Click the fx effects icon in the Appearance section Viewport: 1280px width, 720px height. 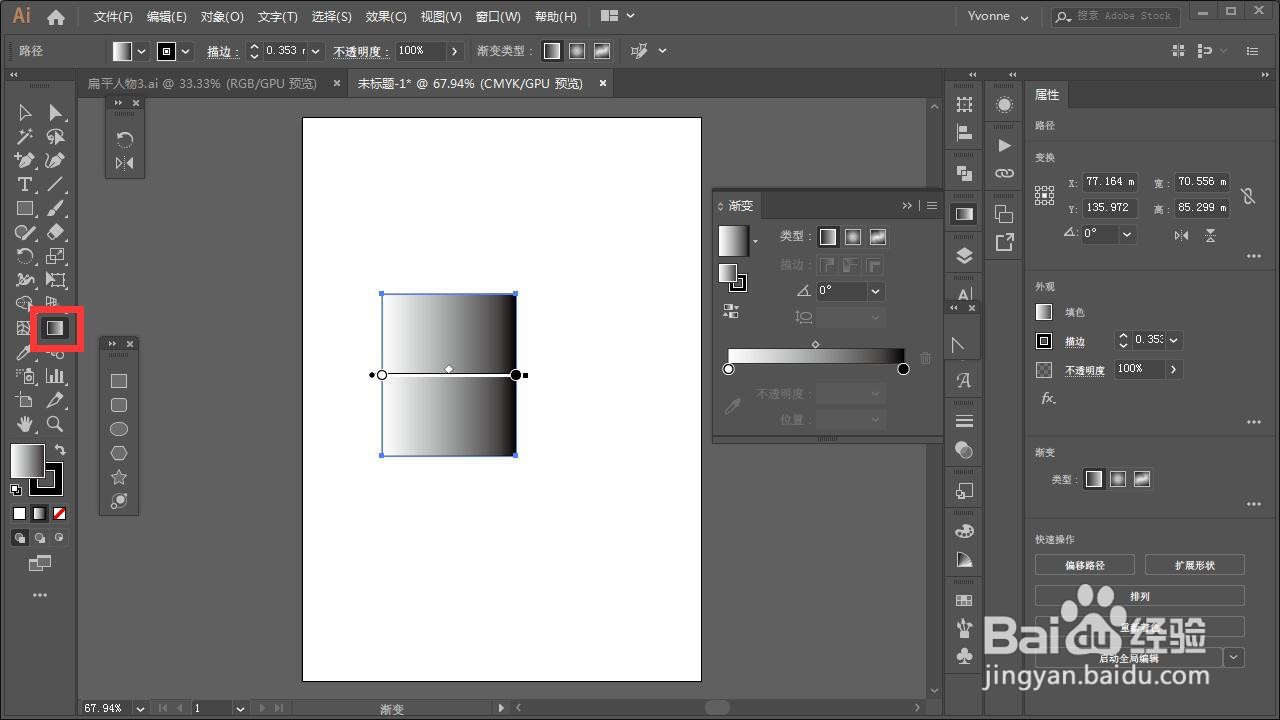(x=1047, y=398)
